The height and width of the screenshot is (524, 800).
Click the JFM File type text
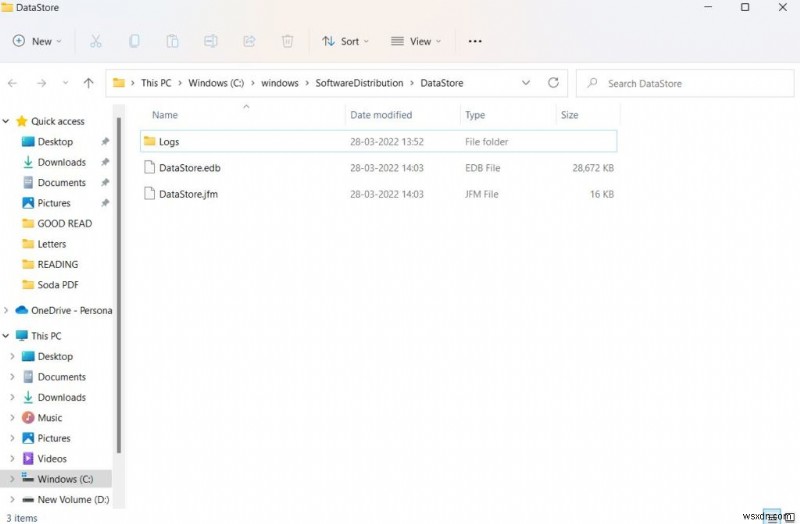coord(482,194)
